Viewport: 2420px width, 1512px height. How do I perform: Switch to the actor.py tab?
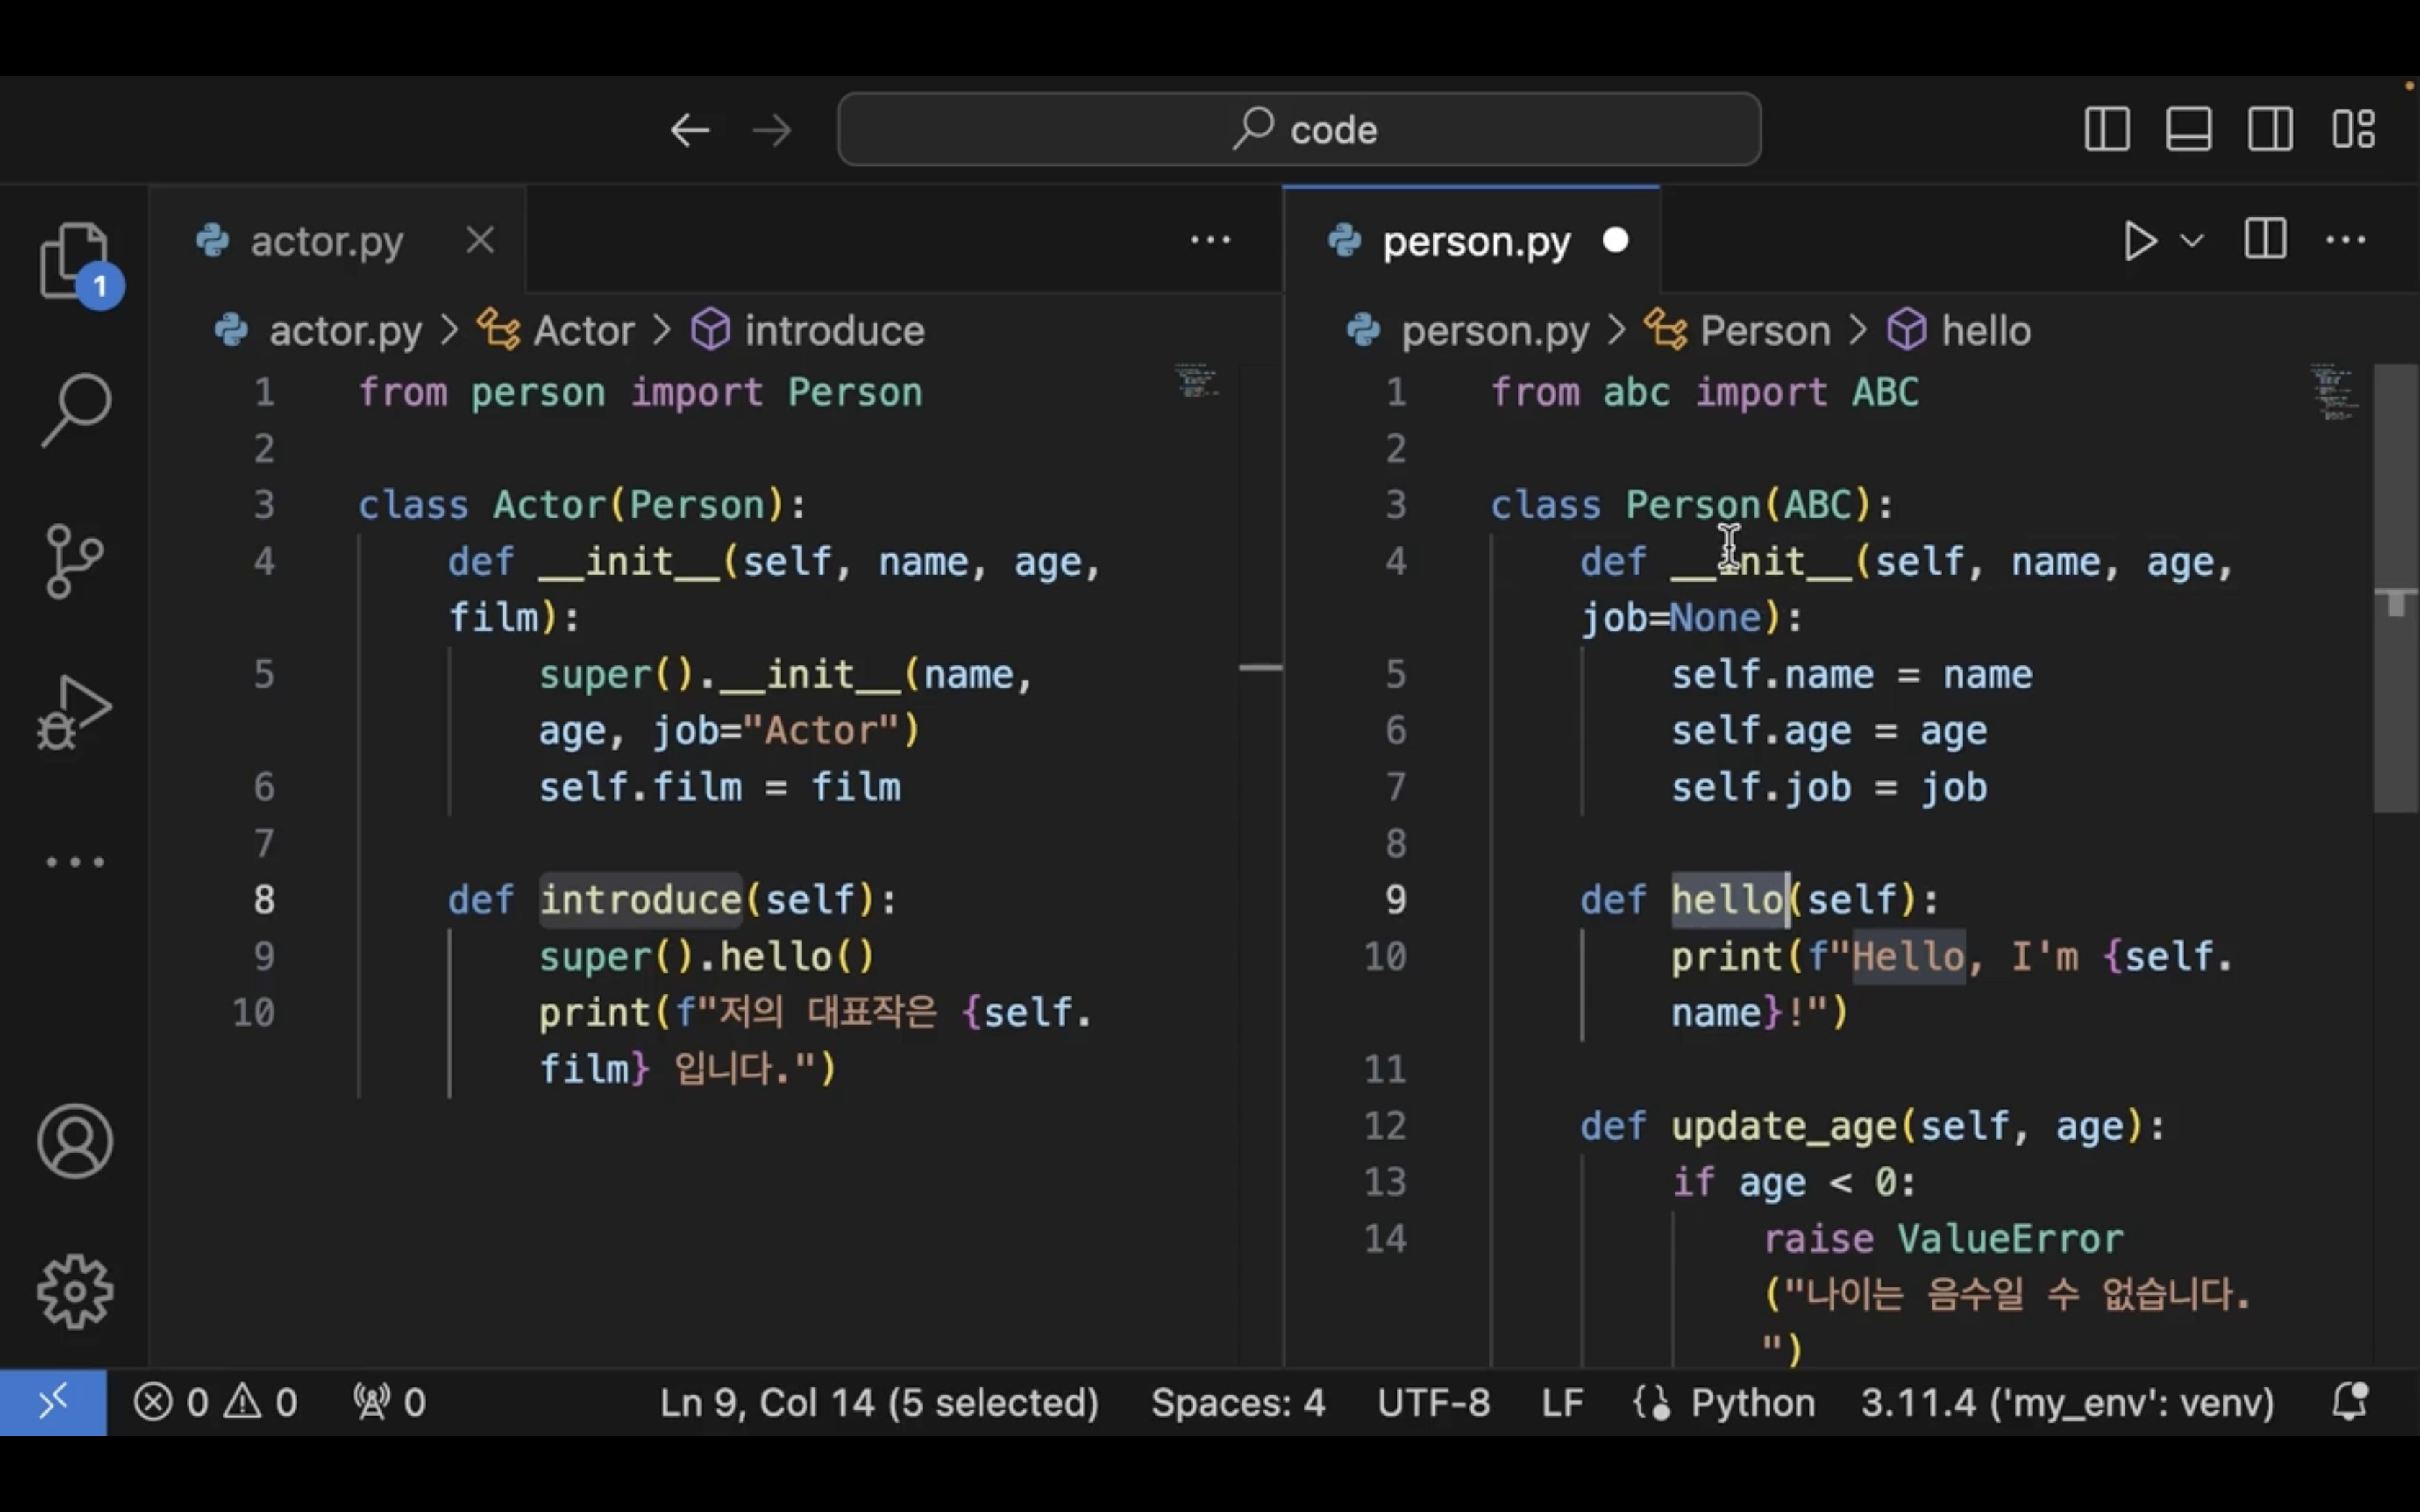click(326, 241)
